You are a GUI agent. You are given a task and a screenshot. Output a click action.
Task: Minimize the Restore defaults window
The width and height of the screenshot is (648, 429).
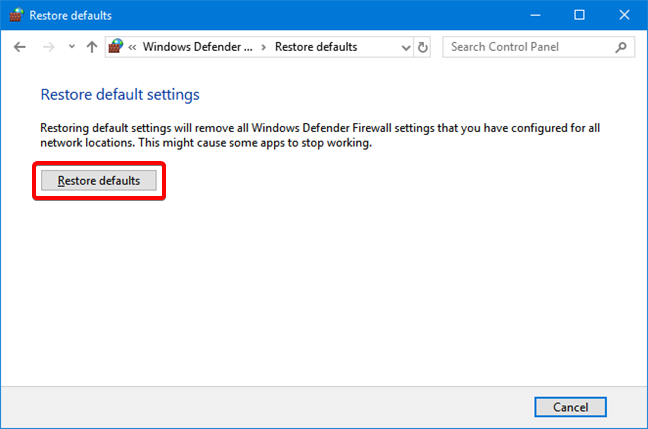pos(536,15)
